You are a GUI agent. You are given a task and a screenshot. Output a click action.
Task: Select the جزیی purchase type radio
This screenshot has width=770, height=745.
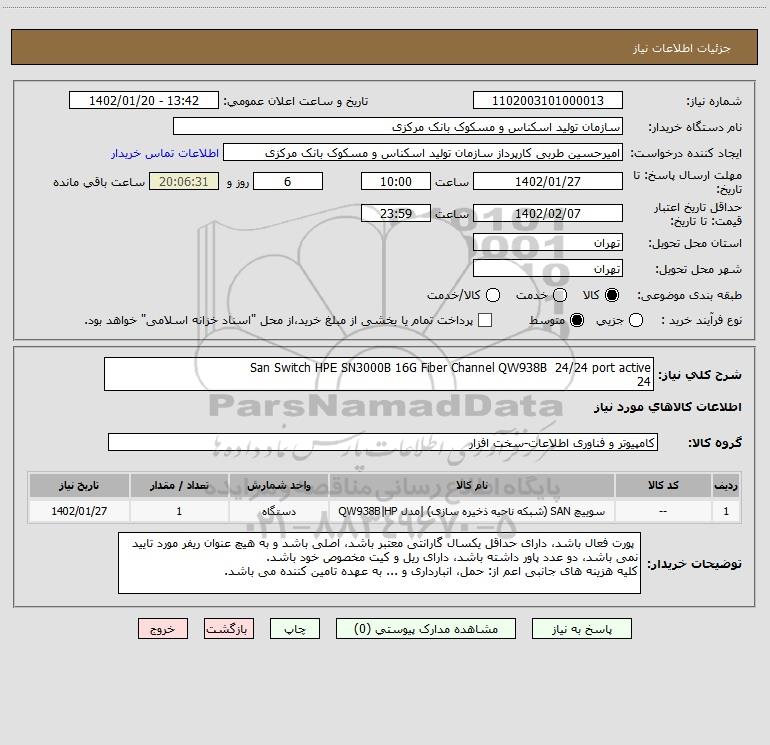(636, 320)
